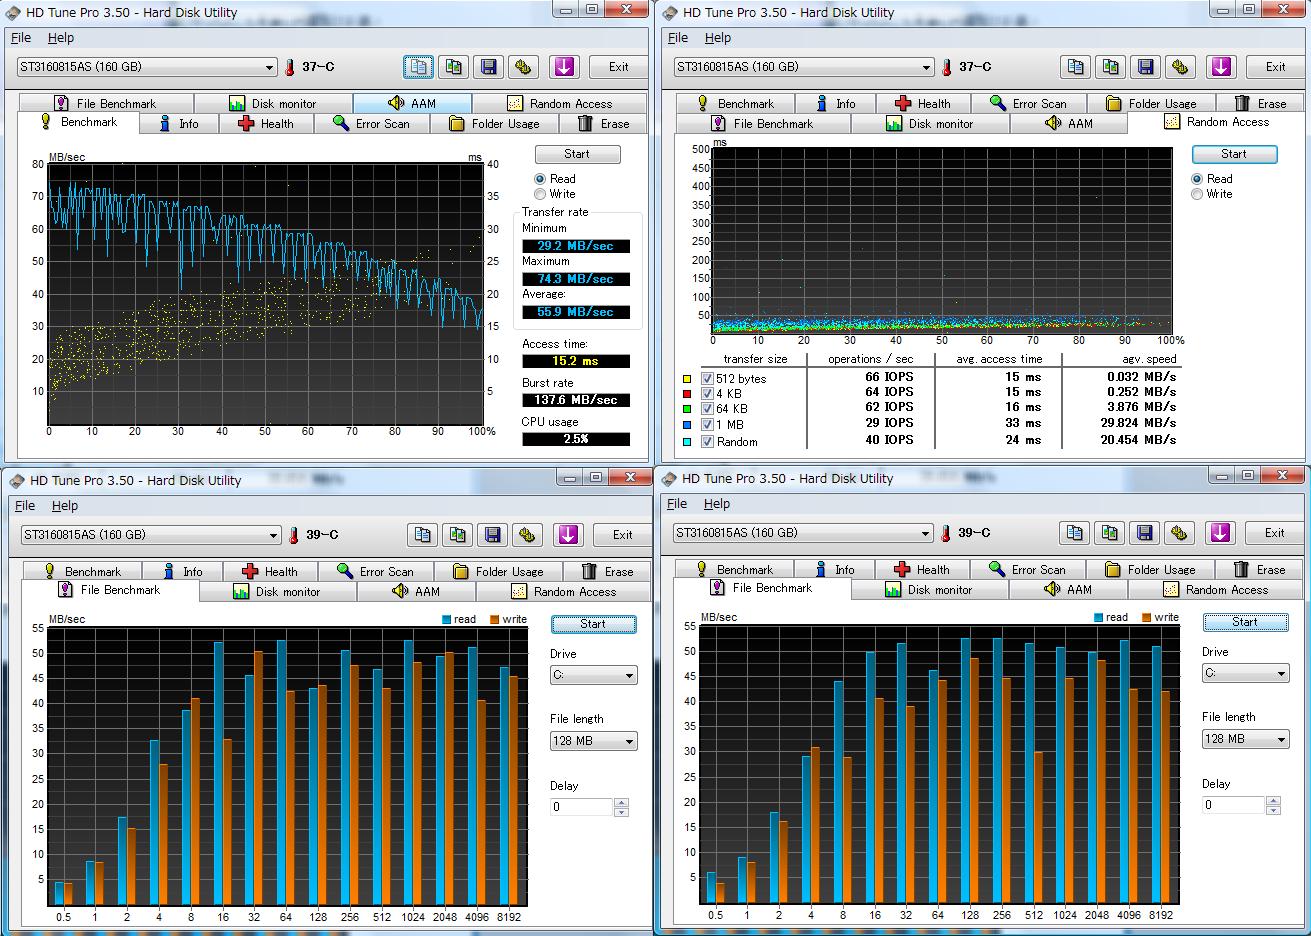The height and width of the screenshot is (936, 1311).
Task: Uncheck the 1 MB transfer size checkbox
Action: click(x=707, y=424)
